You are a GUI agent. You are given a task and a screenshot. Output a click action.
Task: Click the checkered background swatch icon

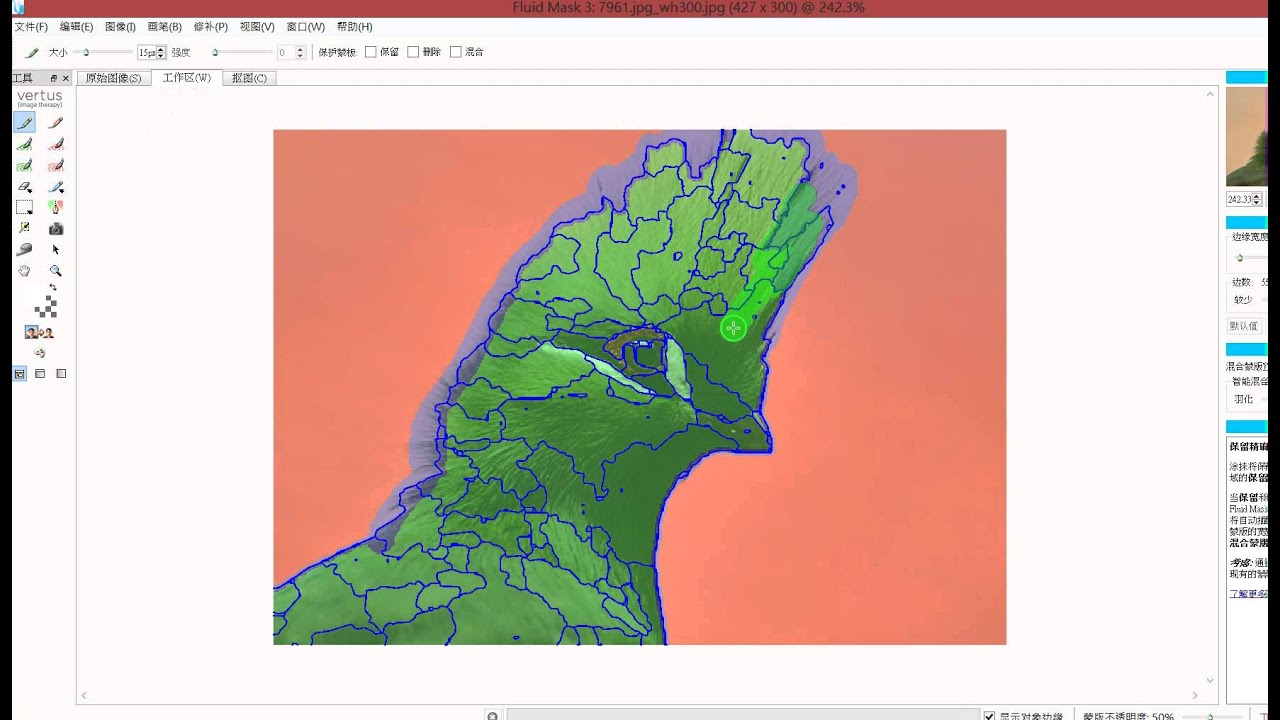[x=45, y=307]
